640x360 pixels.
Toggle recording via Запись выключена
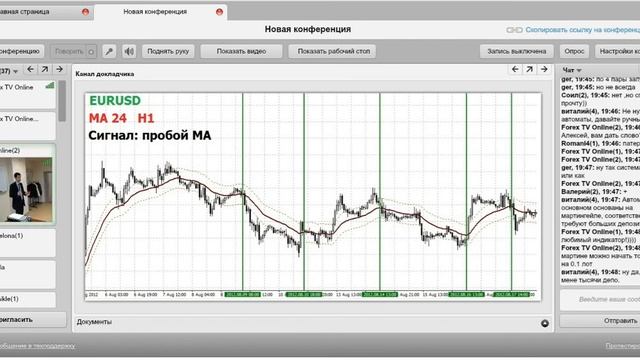pyautogui.click(x=516, y=51)
